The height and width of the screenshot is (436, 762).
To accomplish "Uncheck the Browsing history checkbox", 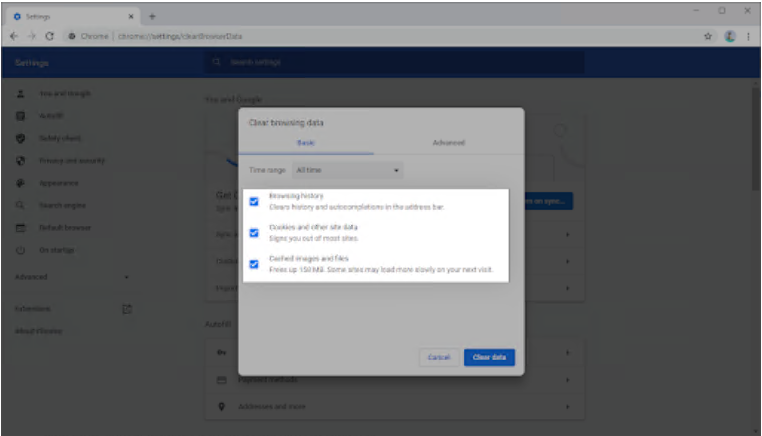I will [x=254, y=201].
